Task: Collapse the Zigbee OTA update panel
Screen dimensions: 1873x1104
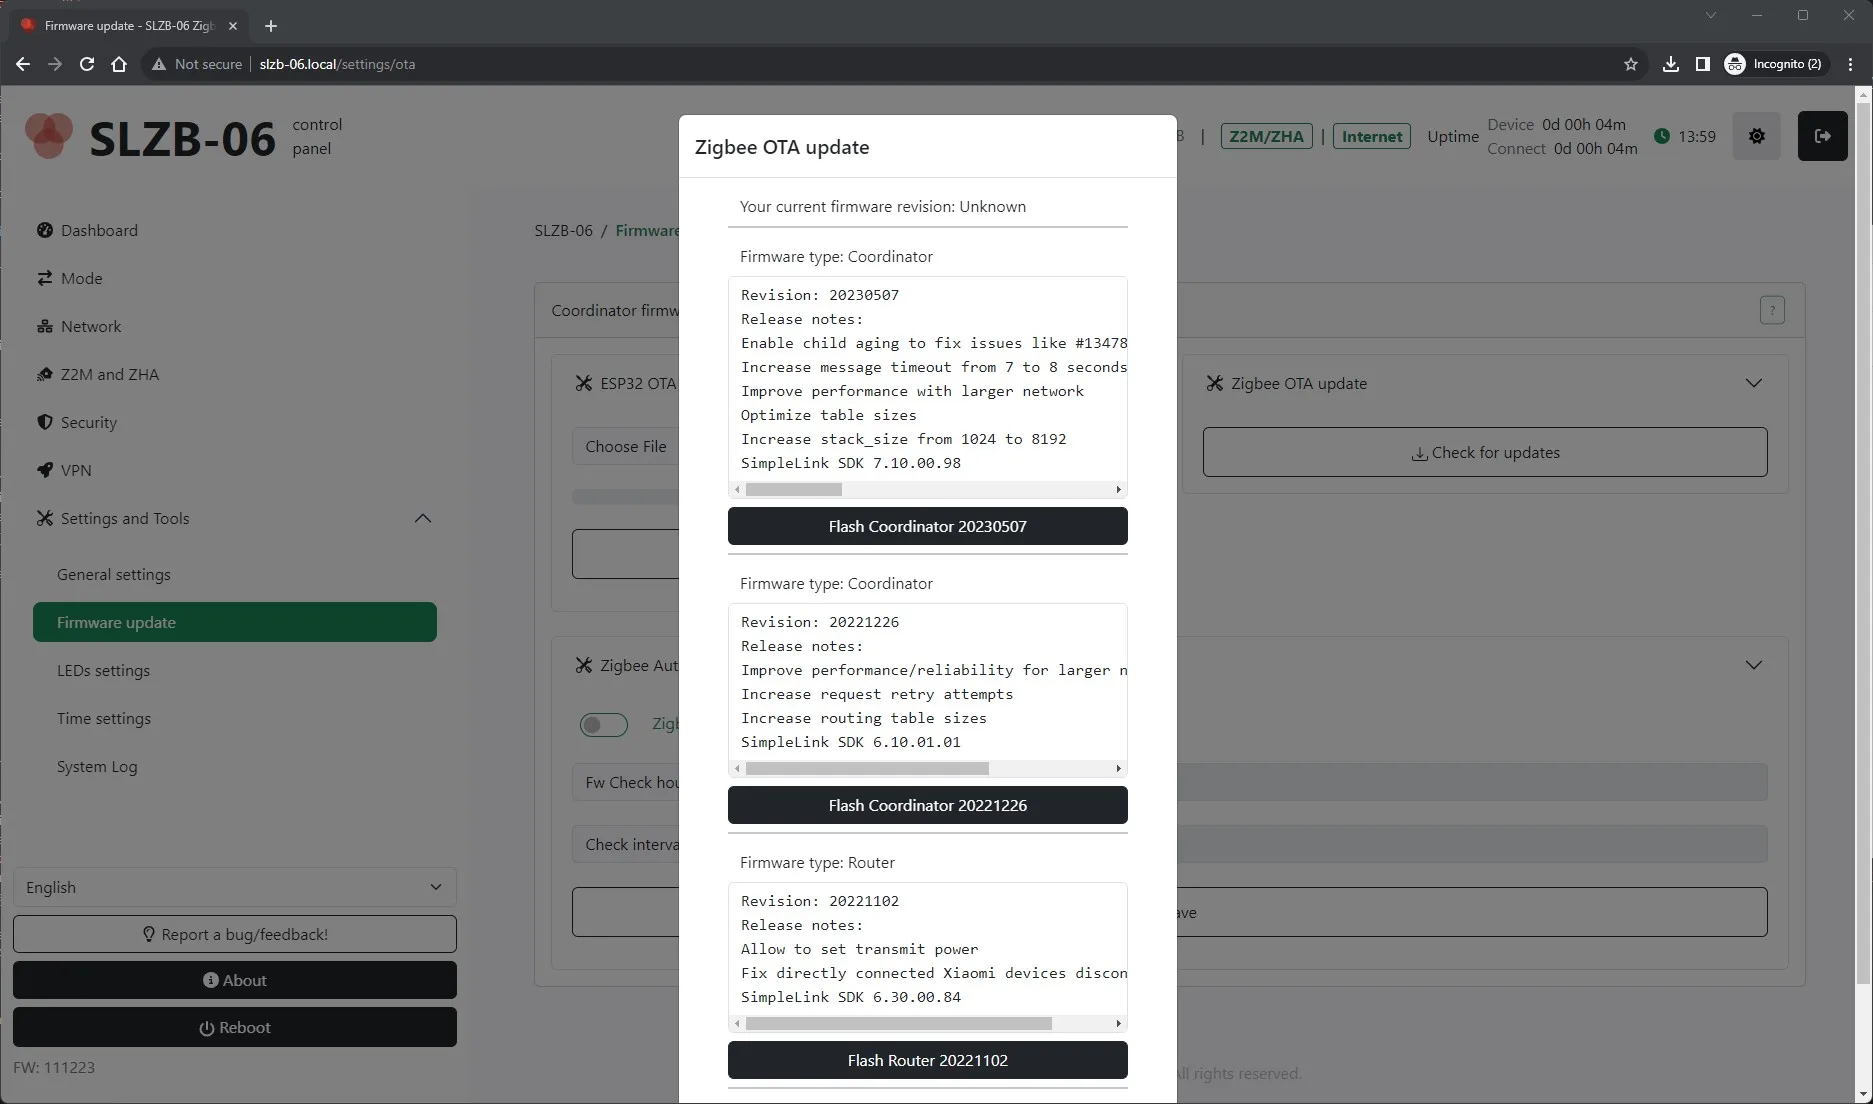Action: [x=1753, y=384]
